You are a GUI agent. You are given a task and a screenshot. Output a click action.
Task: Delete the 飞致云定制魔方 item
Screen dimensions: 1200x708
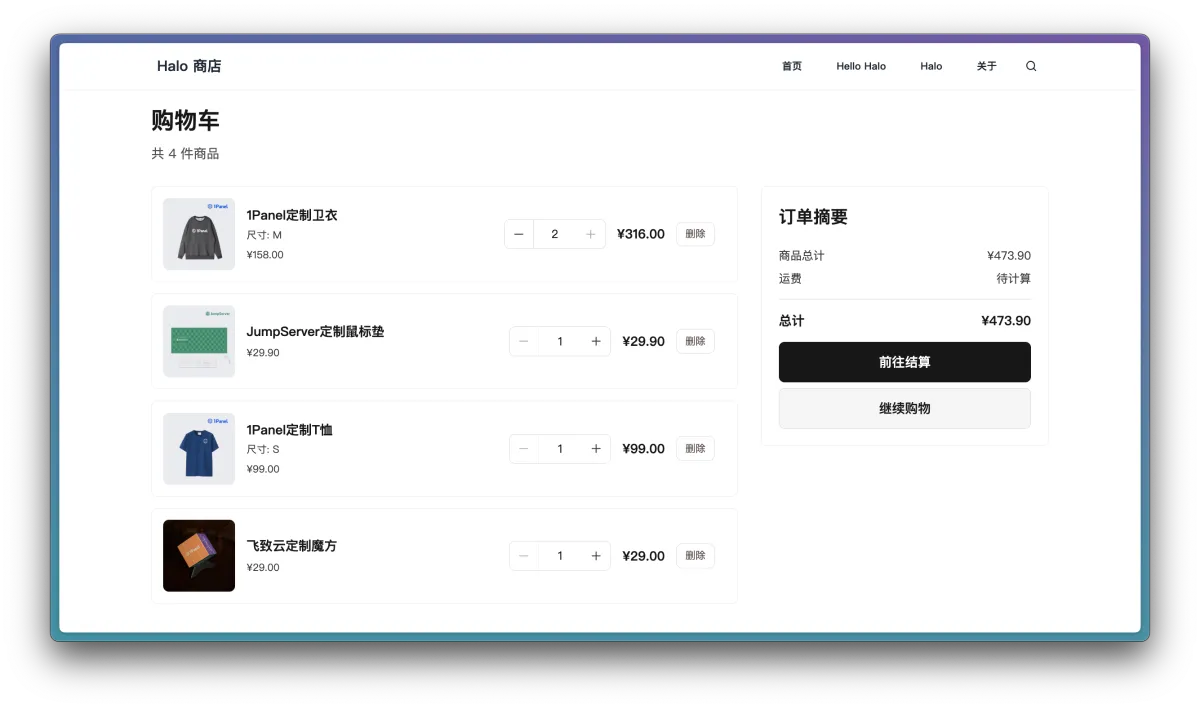695,555
